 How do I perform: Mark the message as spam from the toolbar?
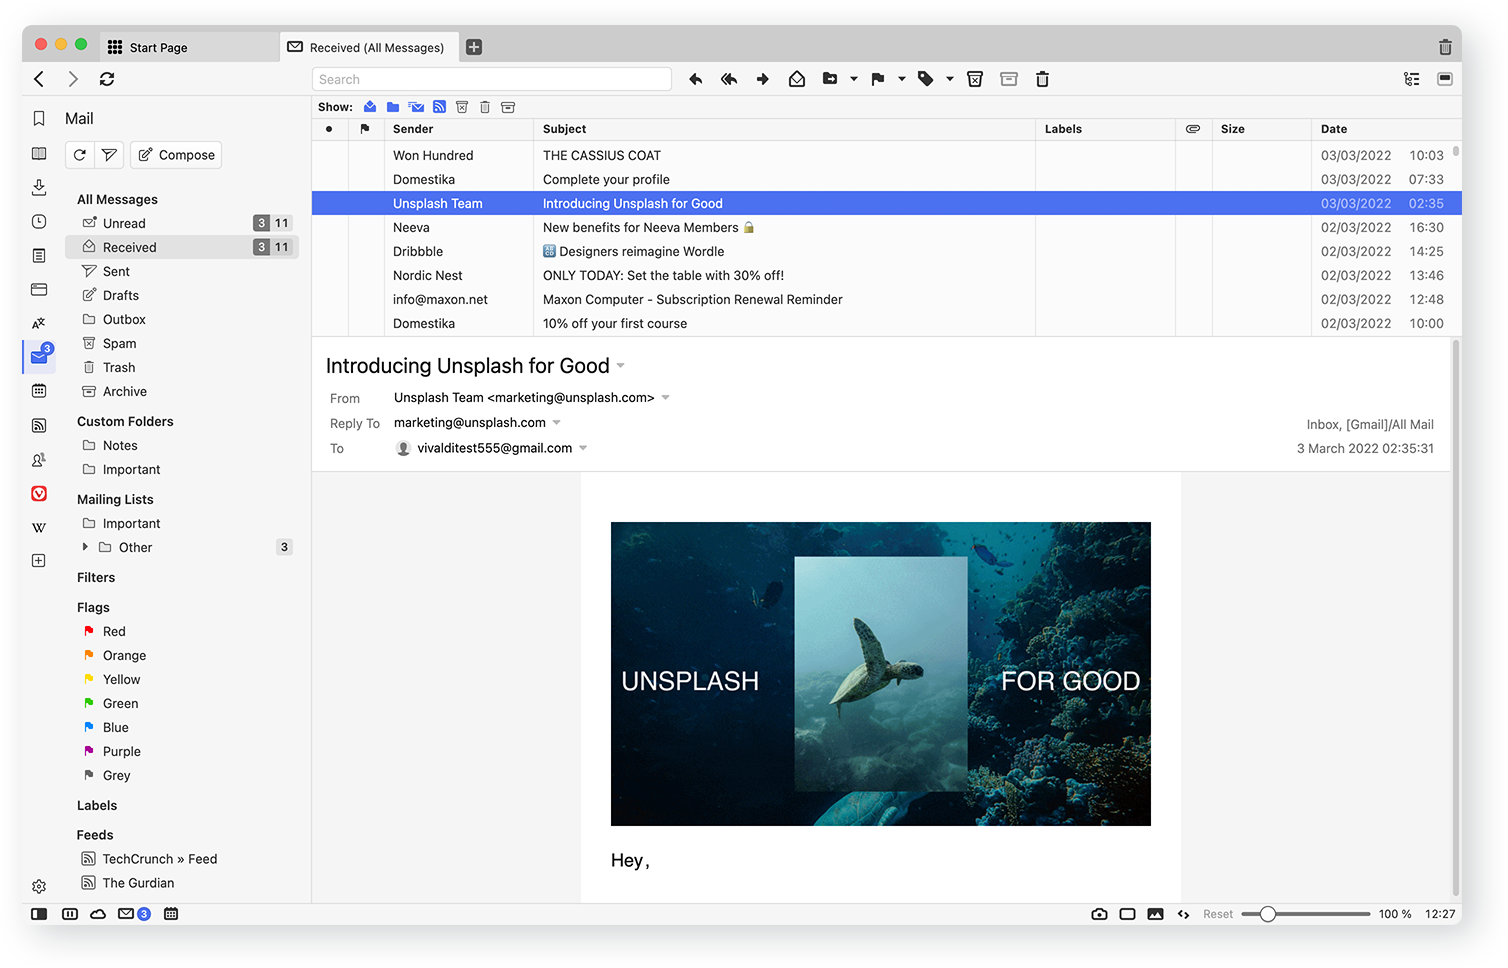(x=975, y=79)
